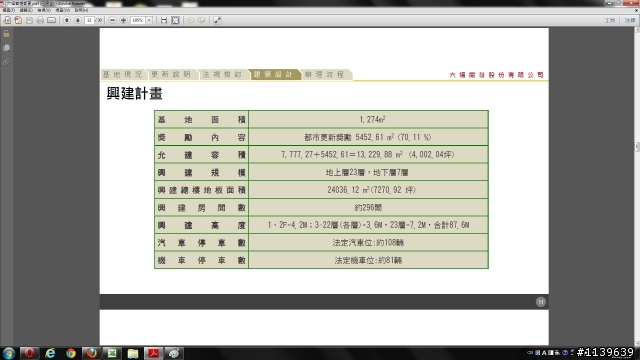Open the Windows Start button
Image resolution: width=640 pixels, height=360 pixels.
pyautogui.click(x=9, y=353)
